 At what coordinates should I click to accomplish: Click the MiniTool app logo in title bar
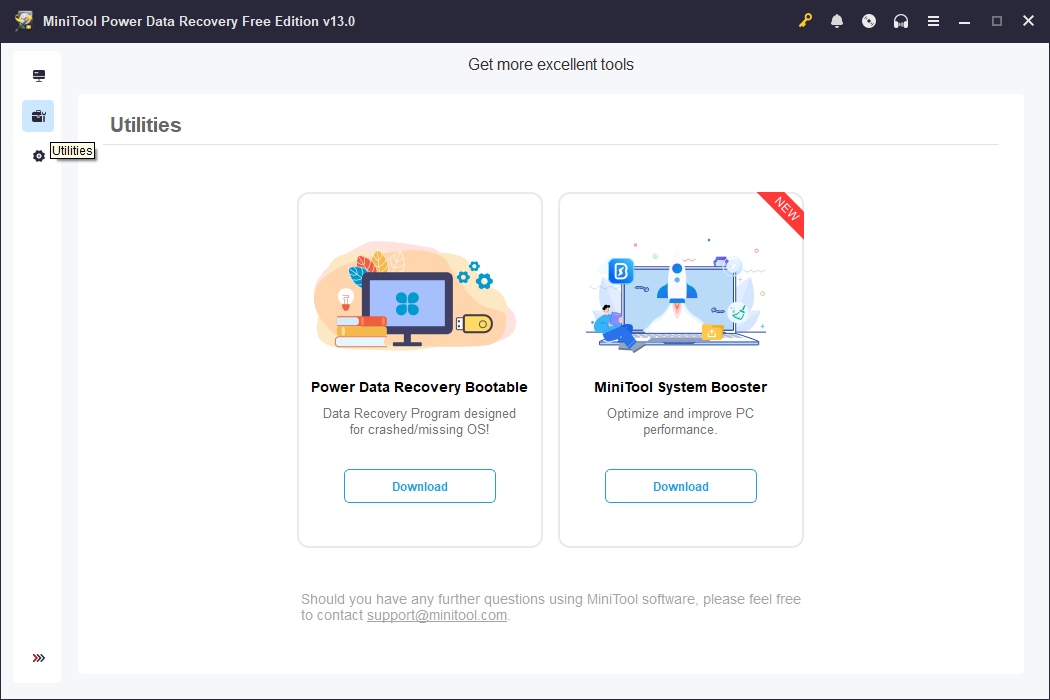[24, 21]
